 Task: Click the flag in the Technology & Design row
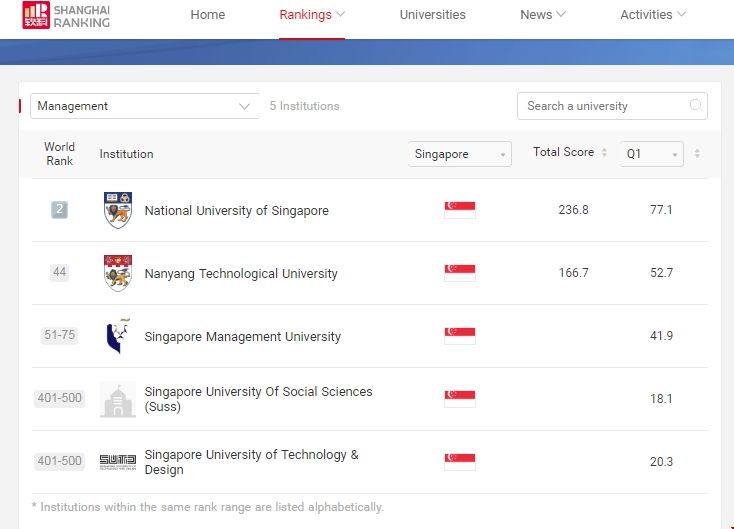click(460, 462)
